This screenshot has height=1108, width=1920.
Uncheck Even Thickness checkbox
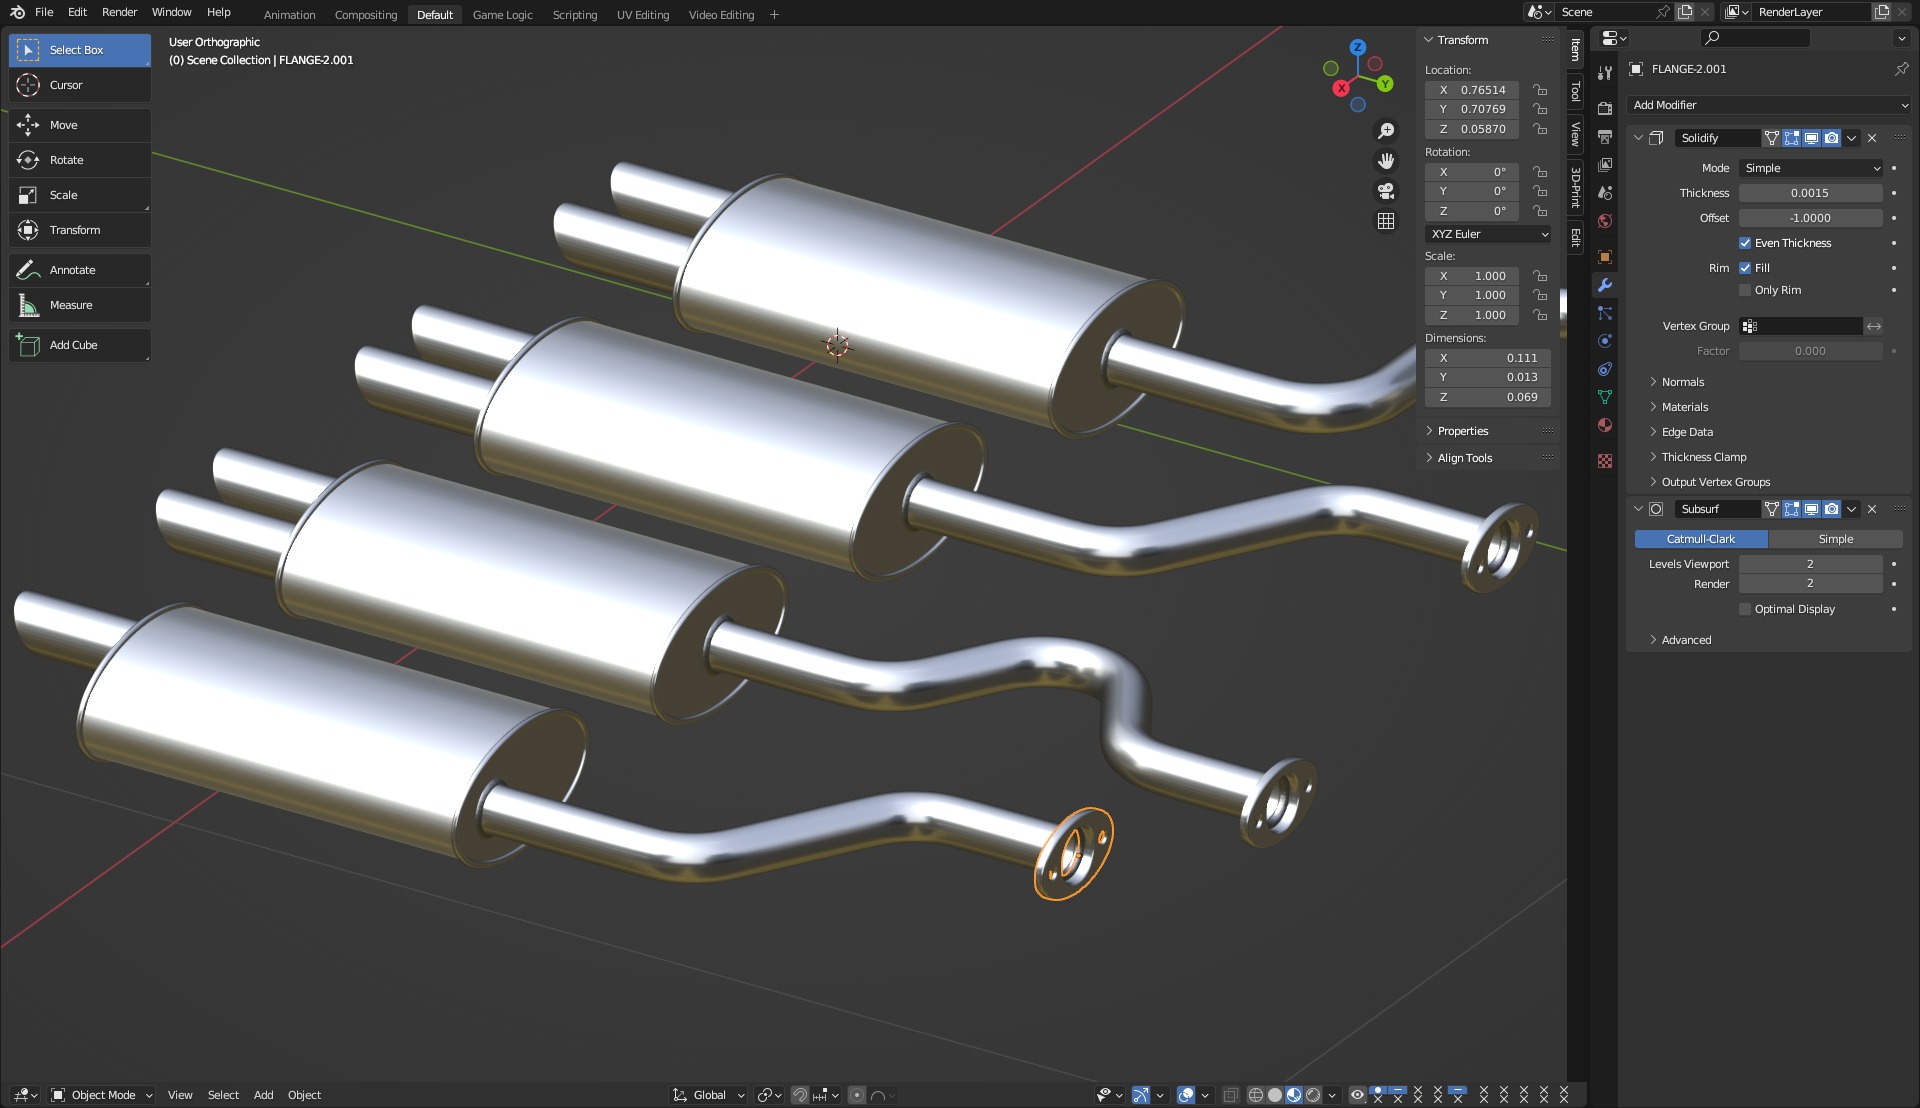[1745, 243]
